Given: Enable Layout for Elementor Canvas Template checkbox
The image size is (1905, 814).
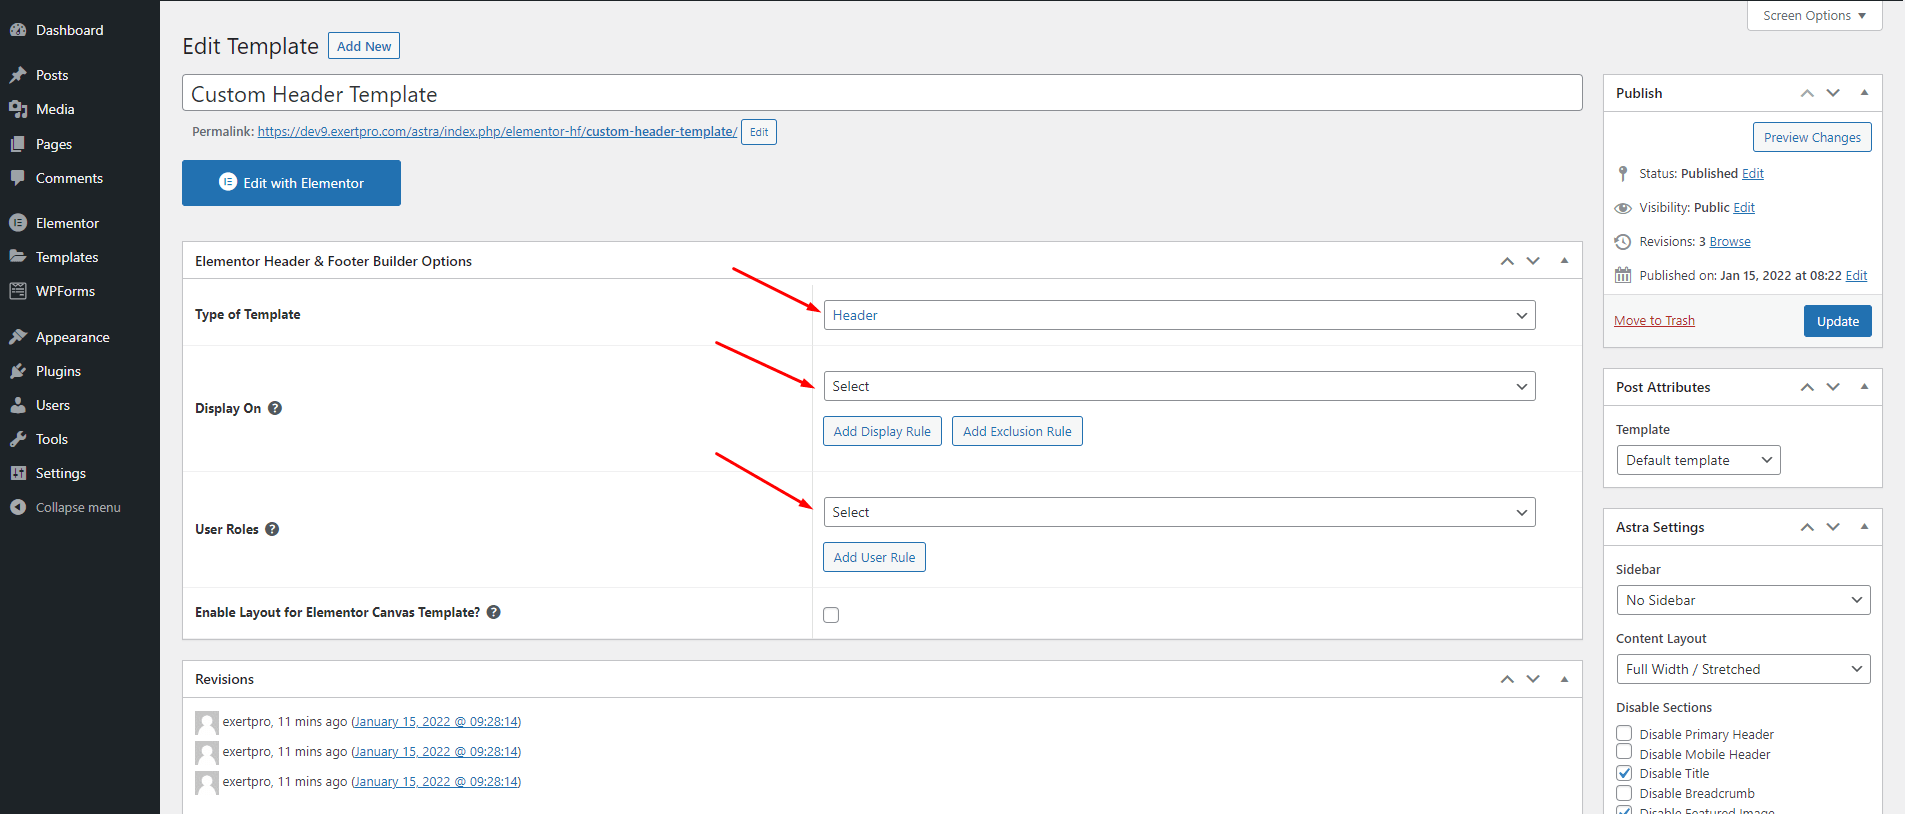Looking at the screenshot, I should [x=831, y=615].
